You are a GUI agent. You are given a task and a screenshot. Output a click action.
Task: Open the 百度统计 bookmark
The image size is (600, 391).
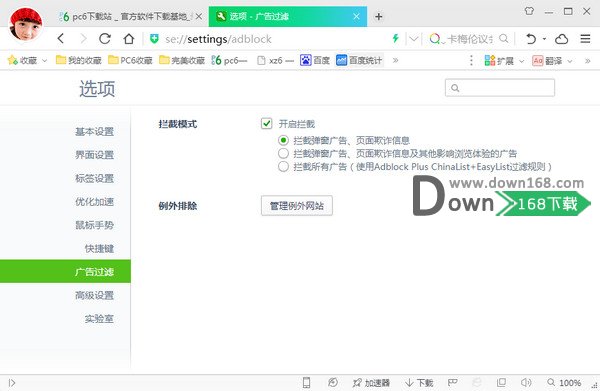point(359,60)
